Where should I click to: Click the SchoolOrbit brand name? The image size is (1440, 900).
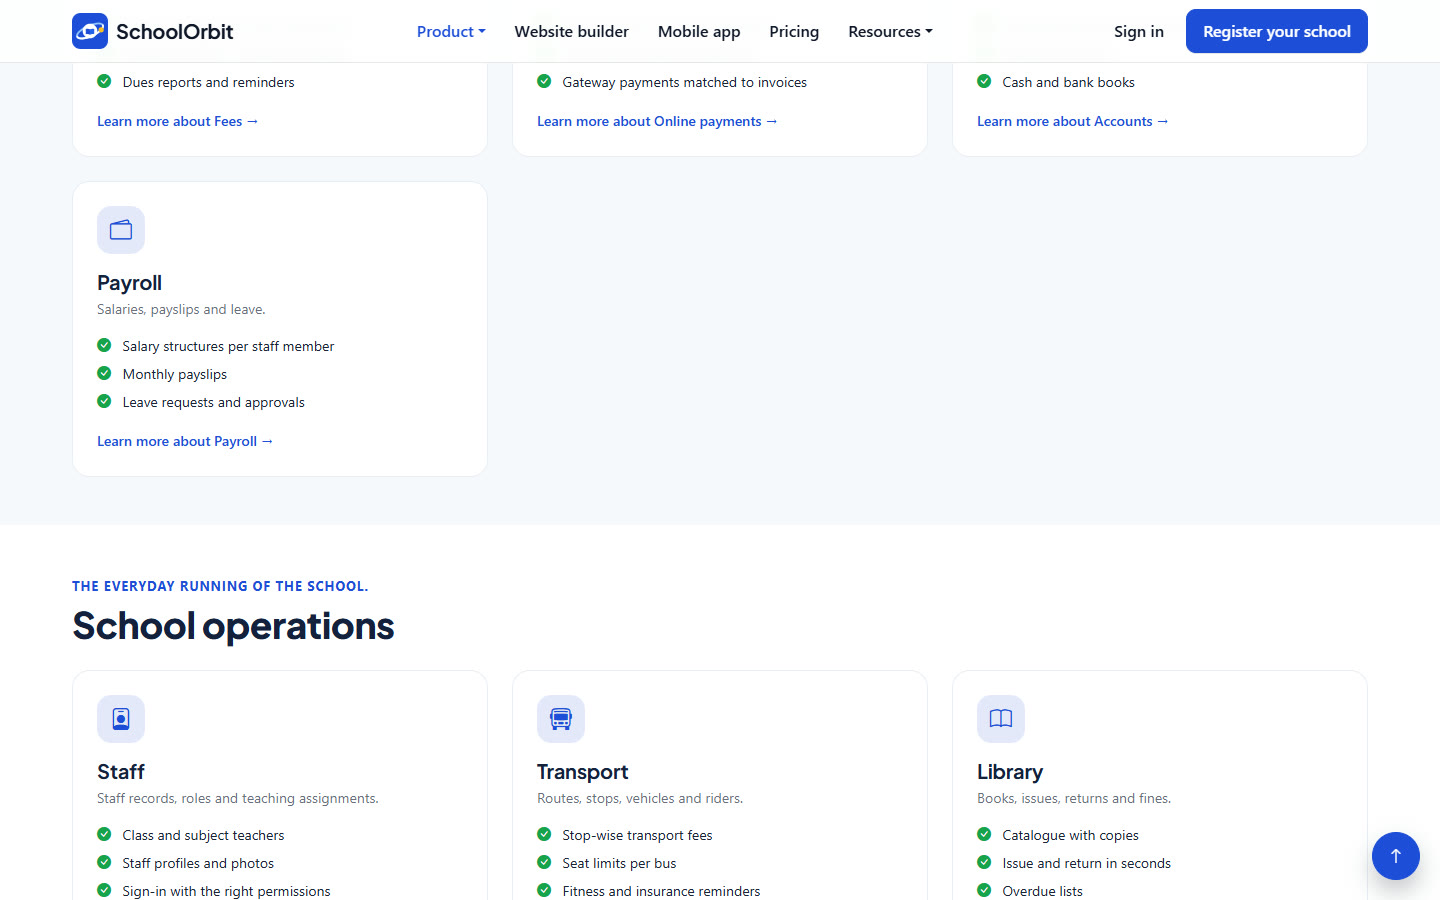175,31
